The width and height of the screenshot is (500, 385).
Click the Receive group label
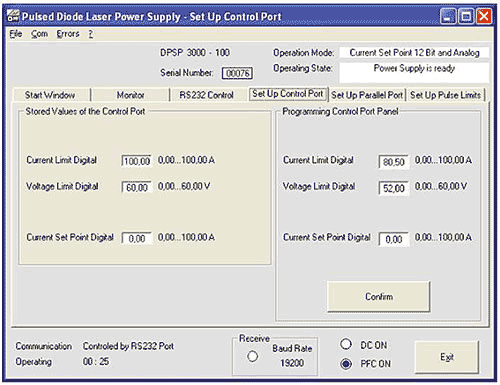254,339
